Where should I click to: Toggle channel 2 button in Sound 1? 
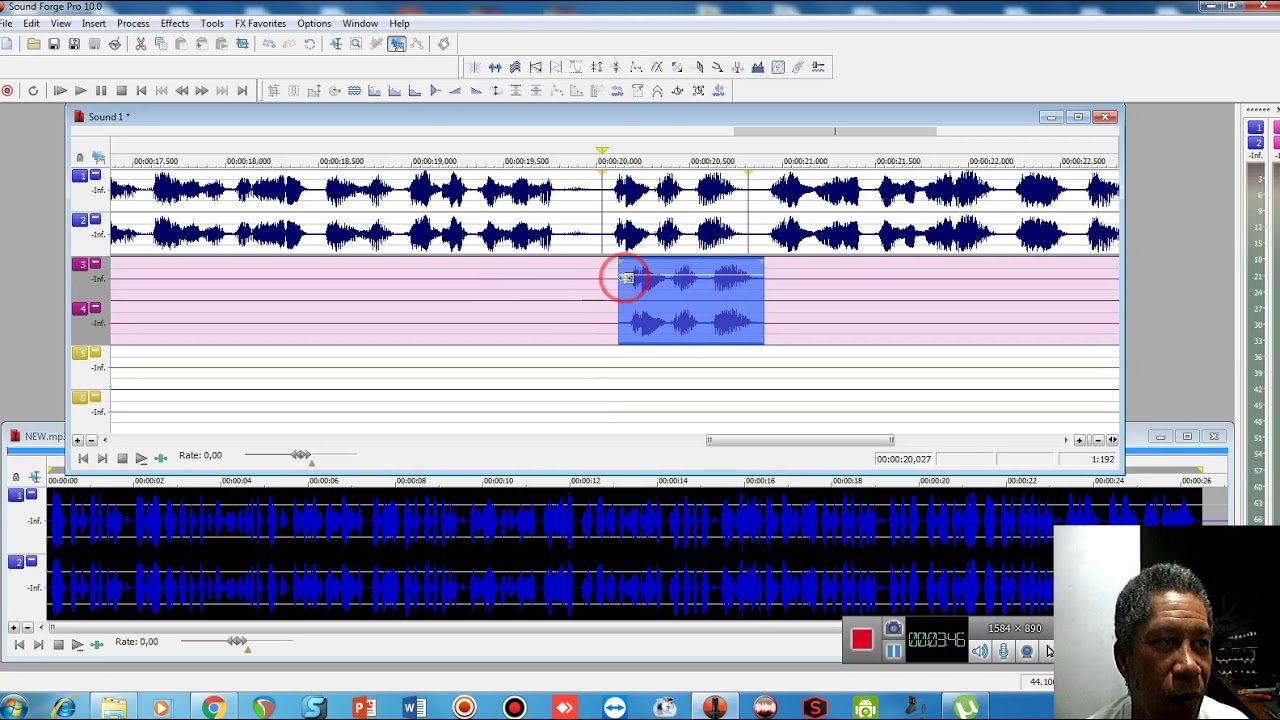tap(80, 219)
